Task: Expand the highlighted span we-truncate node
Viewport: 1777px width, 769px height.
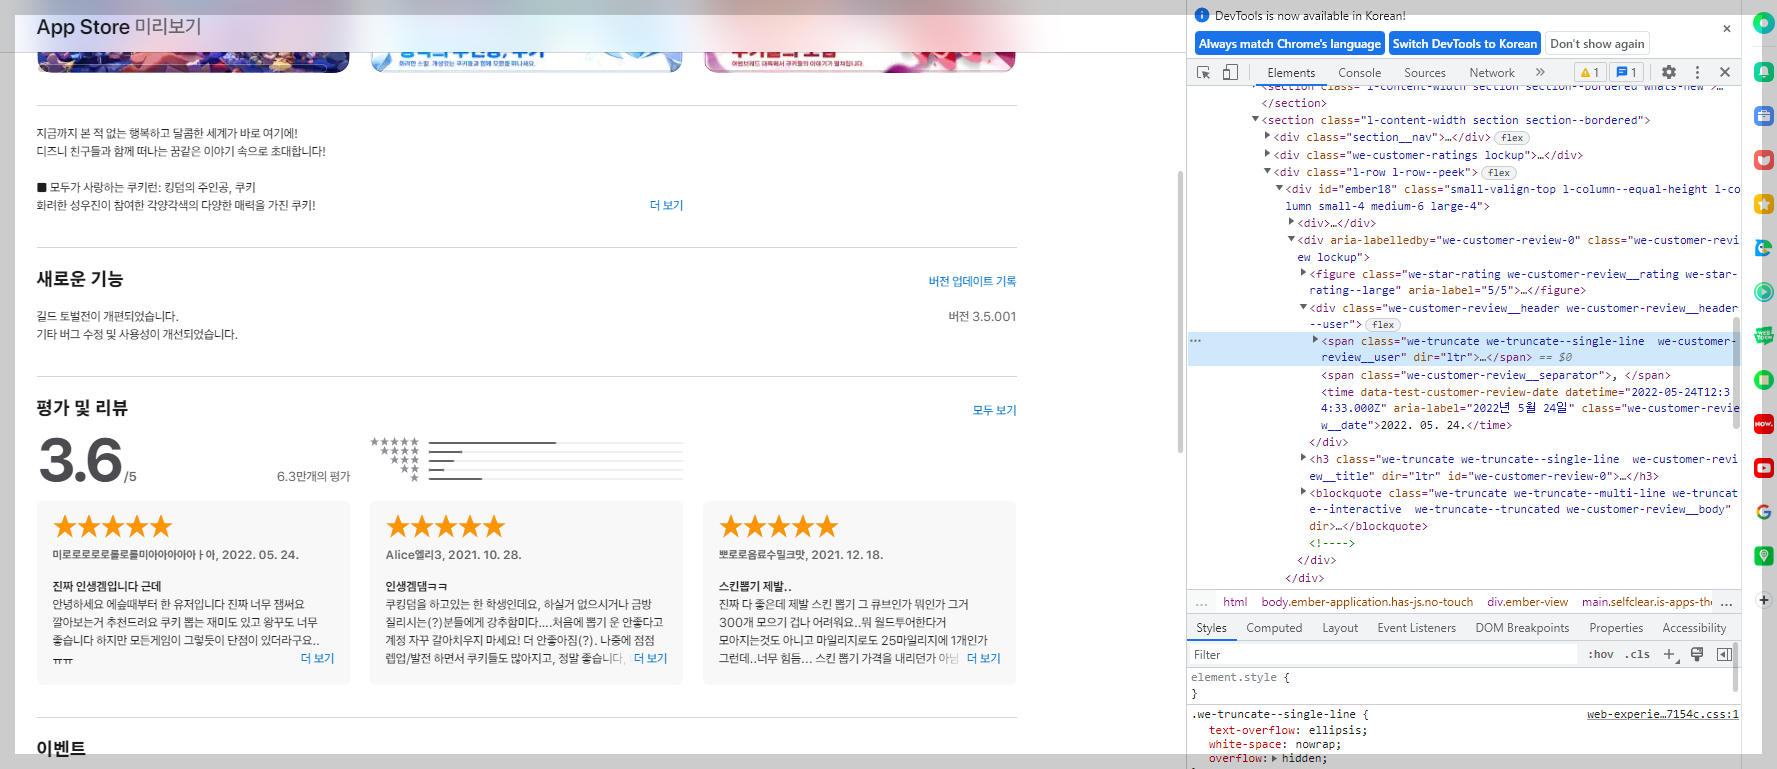Action: pyautogui.click(x=1315, y=340)
